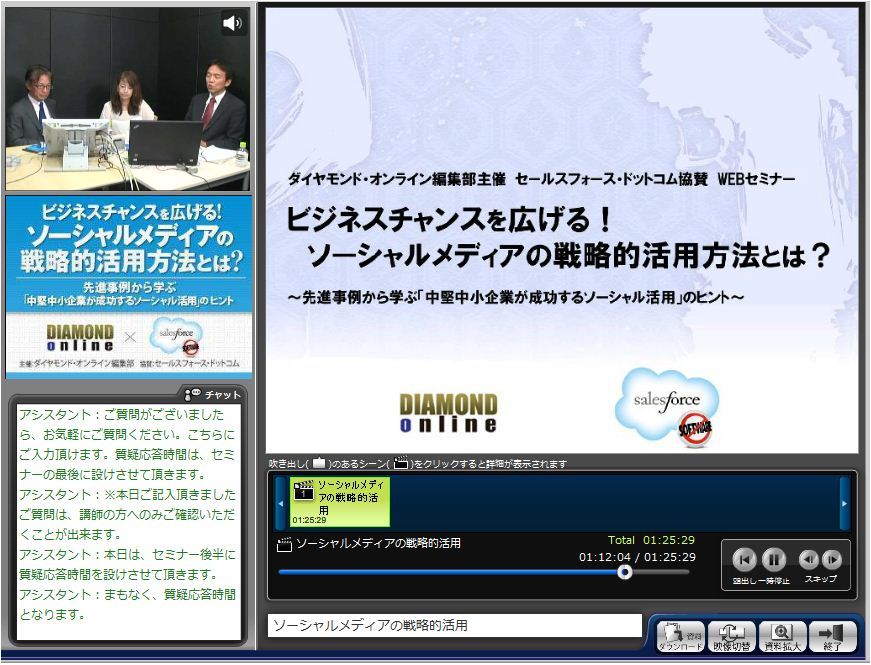The width and height of the screenshot is (871, 665).
Task: Skip backward with the left skip button
Action: (808, 559)
